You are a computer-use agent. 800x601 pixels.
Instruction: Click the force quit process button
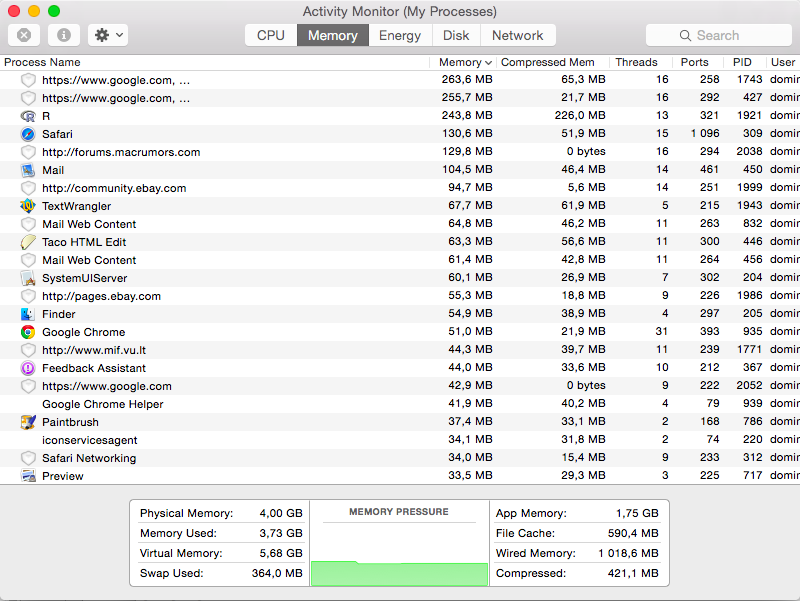[x=24, y=35]
